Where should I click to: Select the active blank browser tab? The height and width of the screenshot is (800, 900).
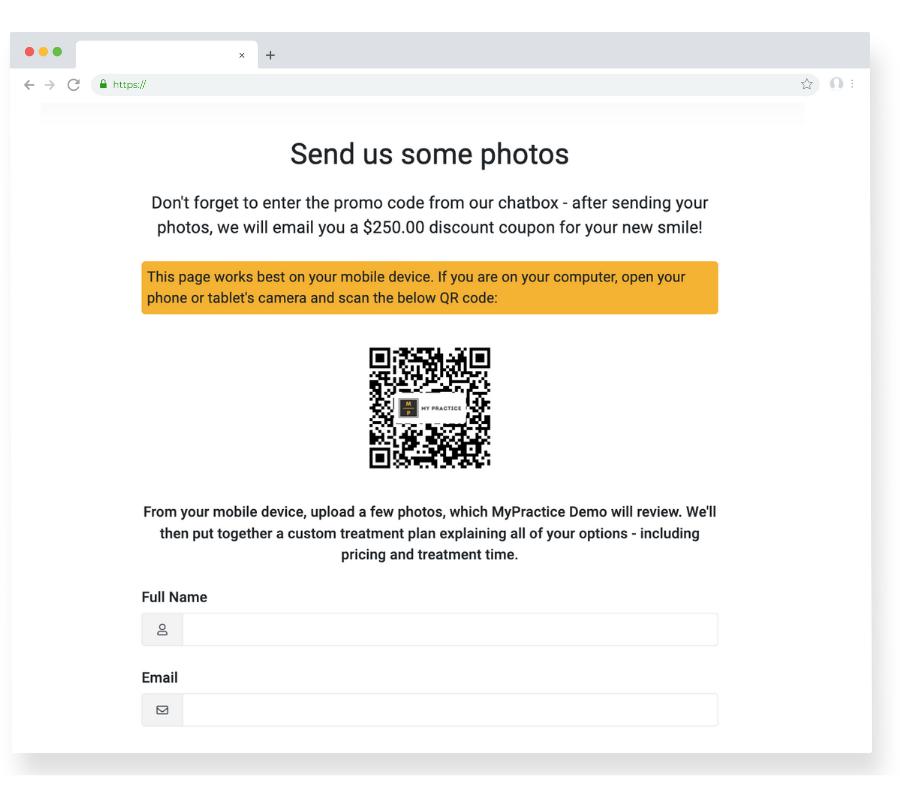click(x=166, y=55)
